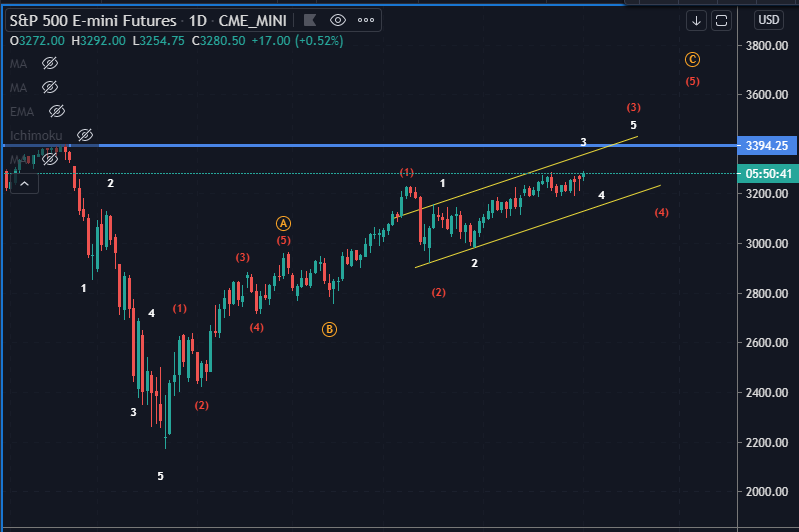
Task: Select the upper yellow channel trendline
Action: 517,177
